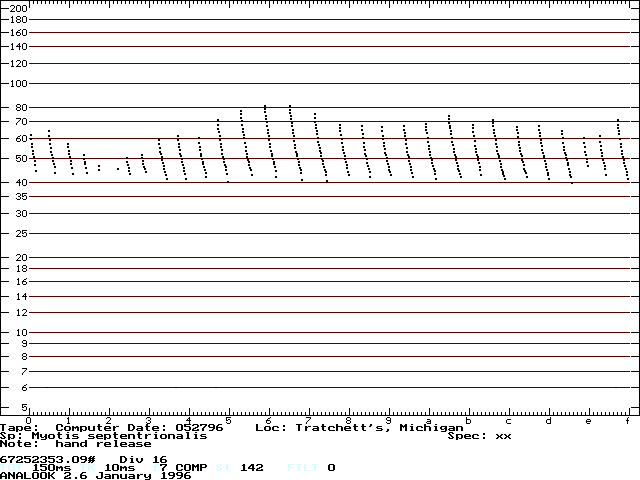Click the 100 kHz frequency axis label
This screenshot has width=640, height=480.
18,83
